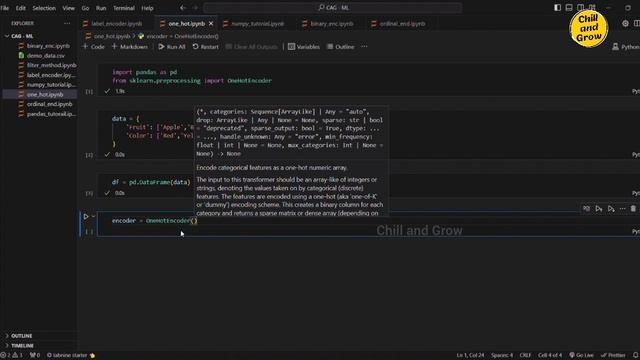Image resolution: width=640 pixels, height=360 pixels.
Task: Toggle the secondary side bar layout icon
Action: 580,7
